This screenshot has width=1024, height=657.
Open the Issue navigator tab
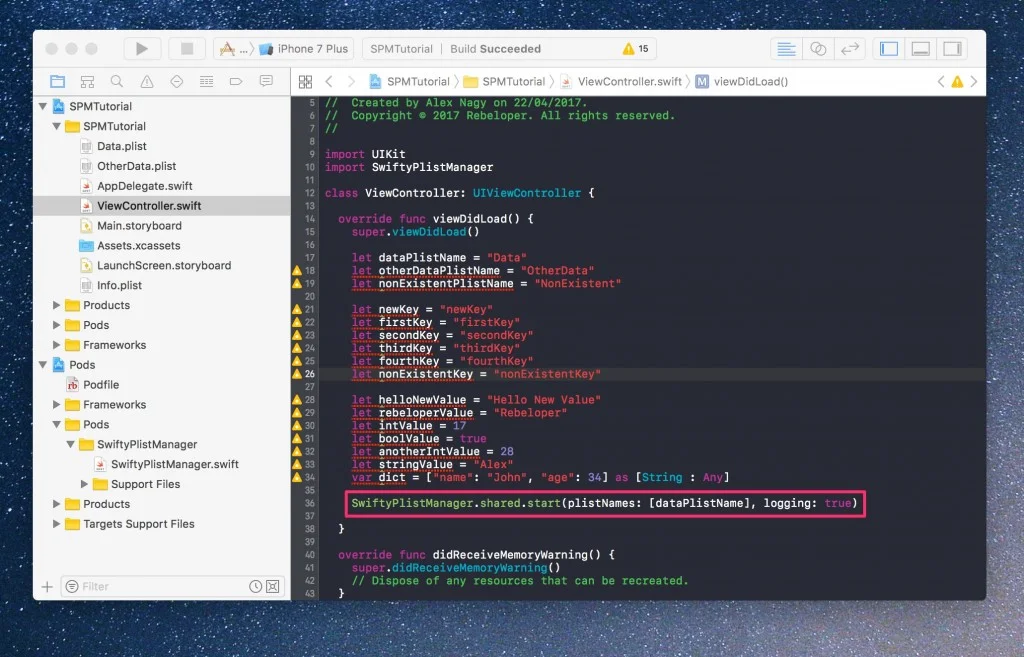click(147, 82)
